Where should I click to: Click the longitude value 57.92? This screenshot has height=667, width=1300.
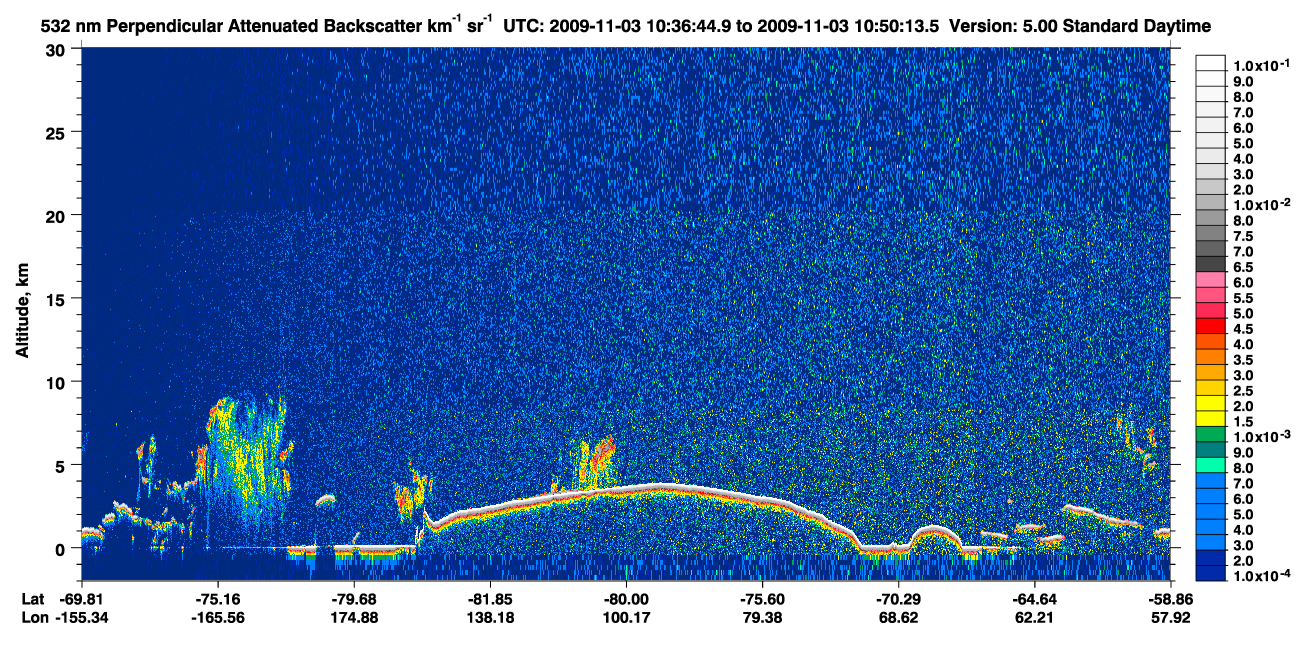click(1170, 618)
